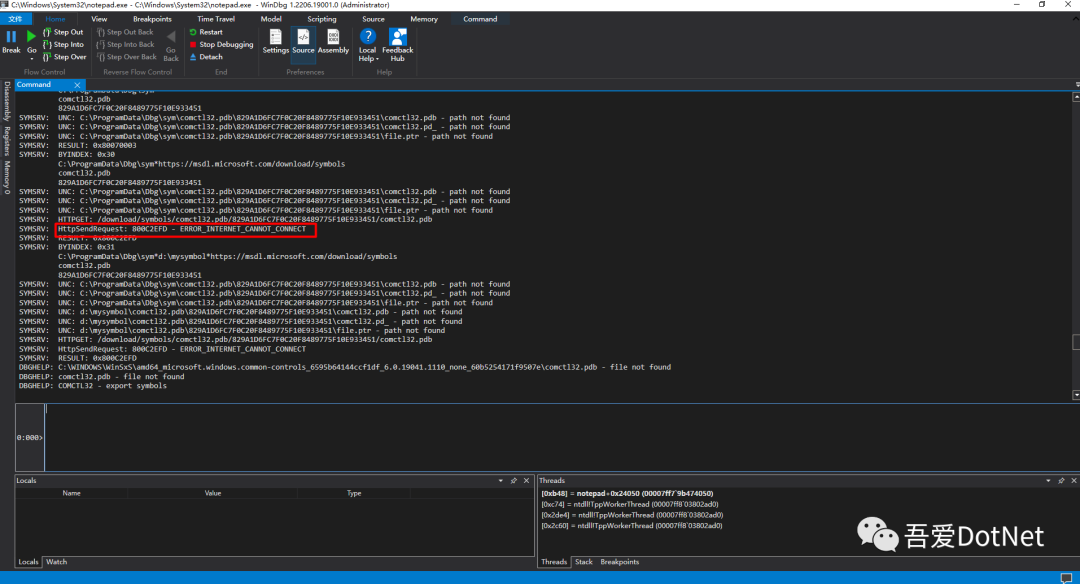Collapse the ribbon with the chevron
Viewport: 1080px width, 584px height.
point(1076,19)
